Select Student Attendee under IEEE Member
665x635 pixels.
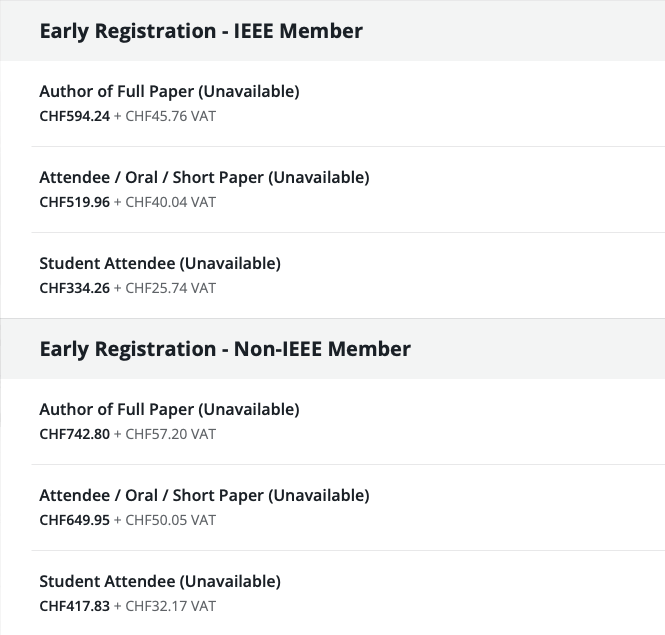pyautogui.click(x=160, y=264)
